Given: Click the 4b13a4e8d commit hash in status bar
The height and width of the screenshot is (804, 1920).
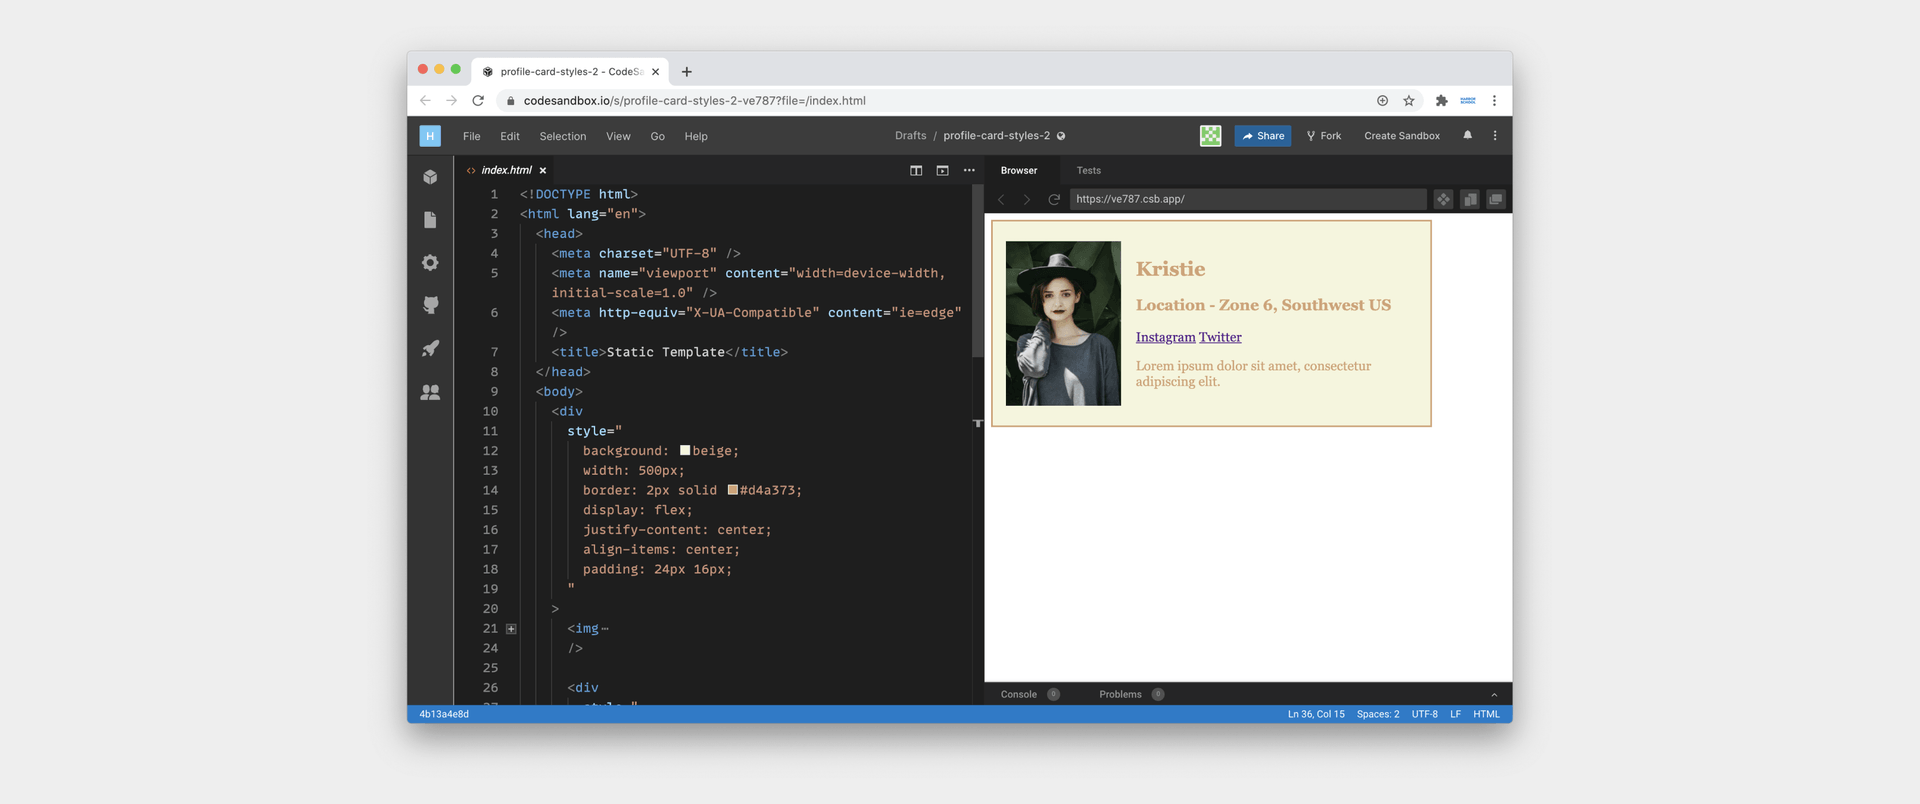Looking at the screenshot, I should pyautogui.click(x=444, y=714).
